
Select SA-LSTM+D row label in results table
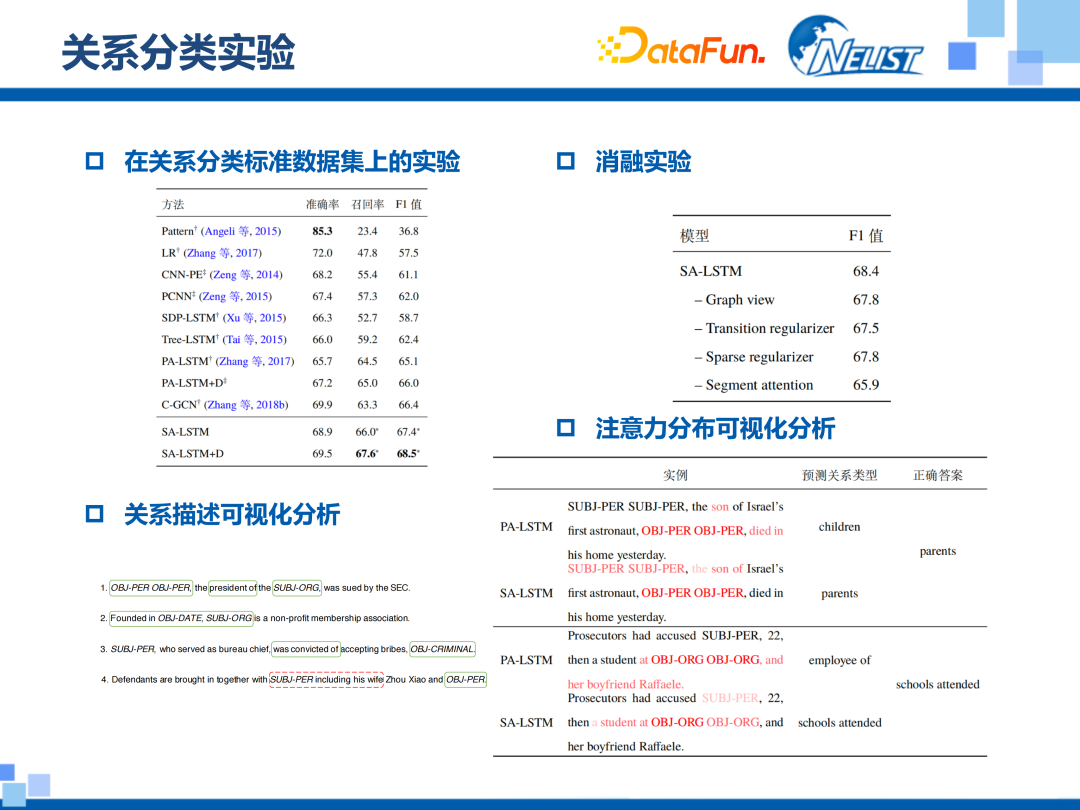point(193,453)
